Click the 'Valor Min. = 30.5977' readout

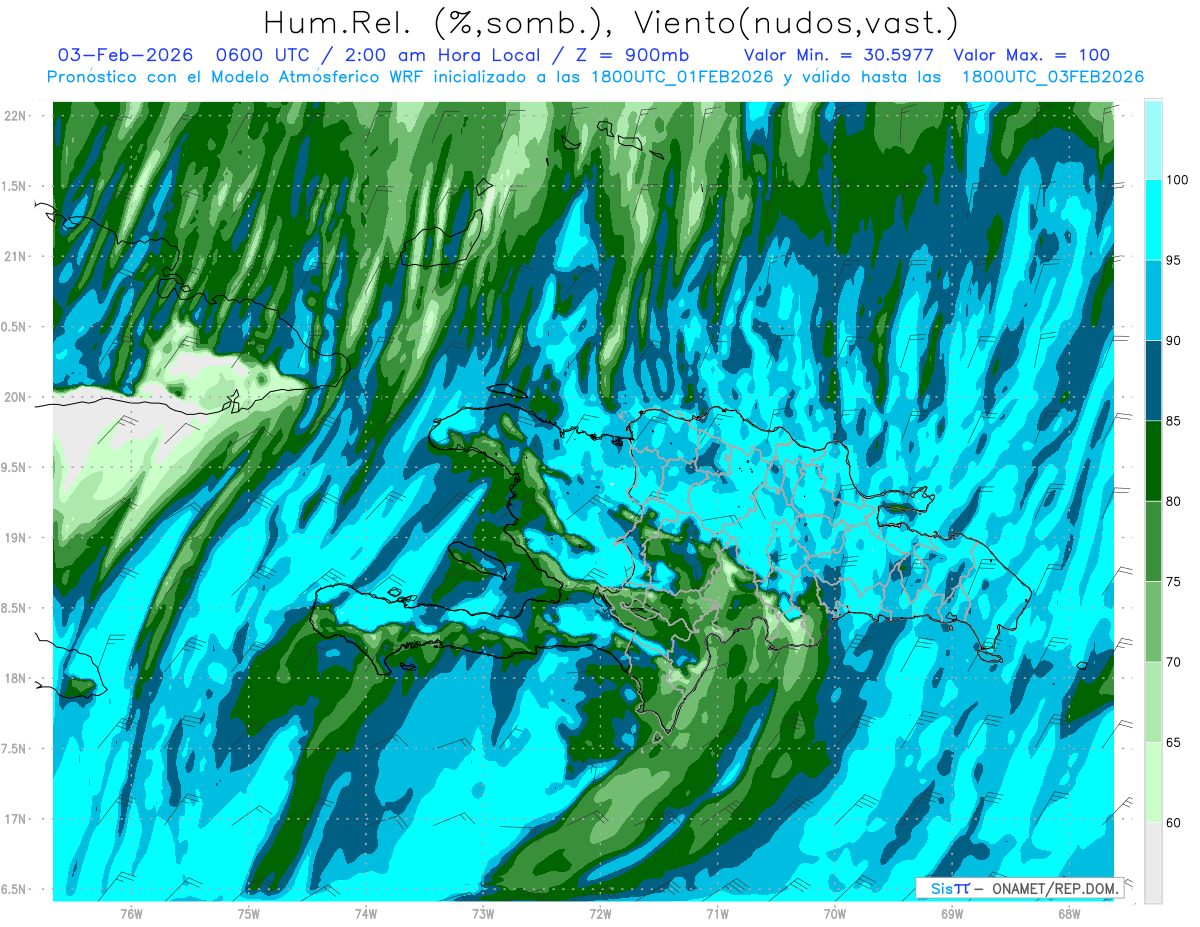[x=839, y=55]
